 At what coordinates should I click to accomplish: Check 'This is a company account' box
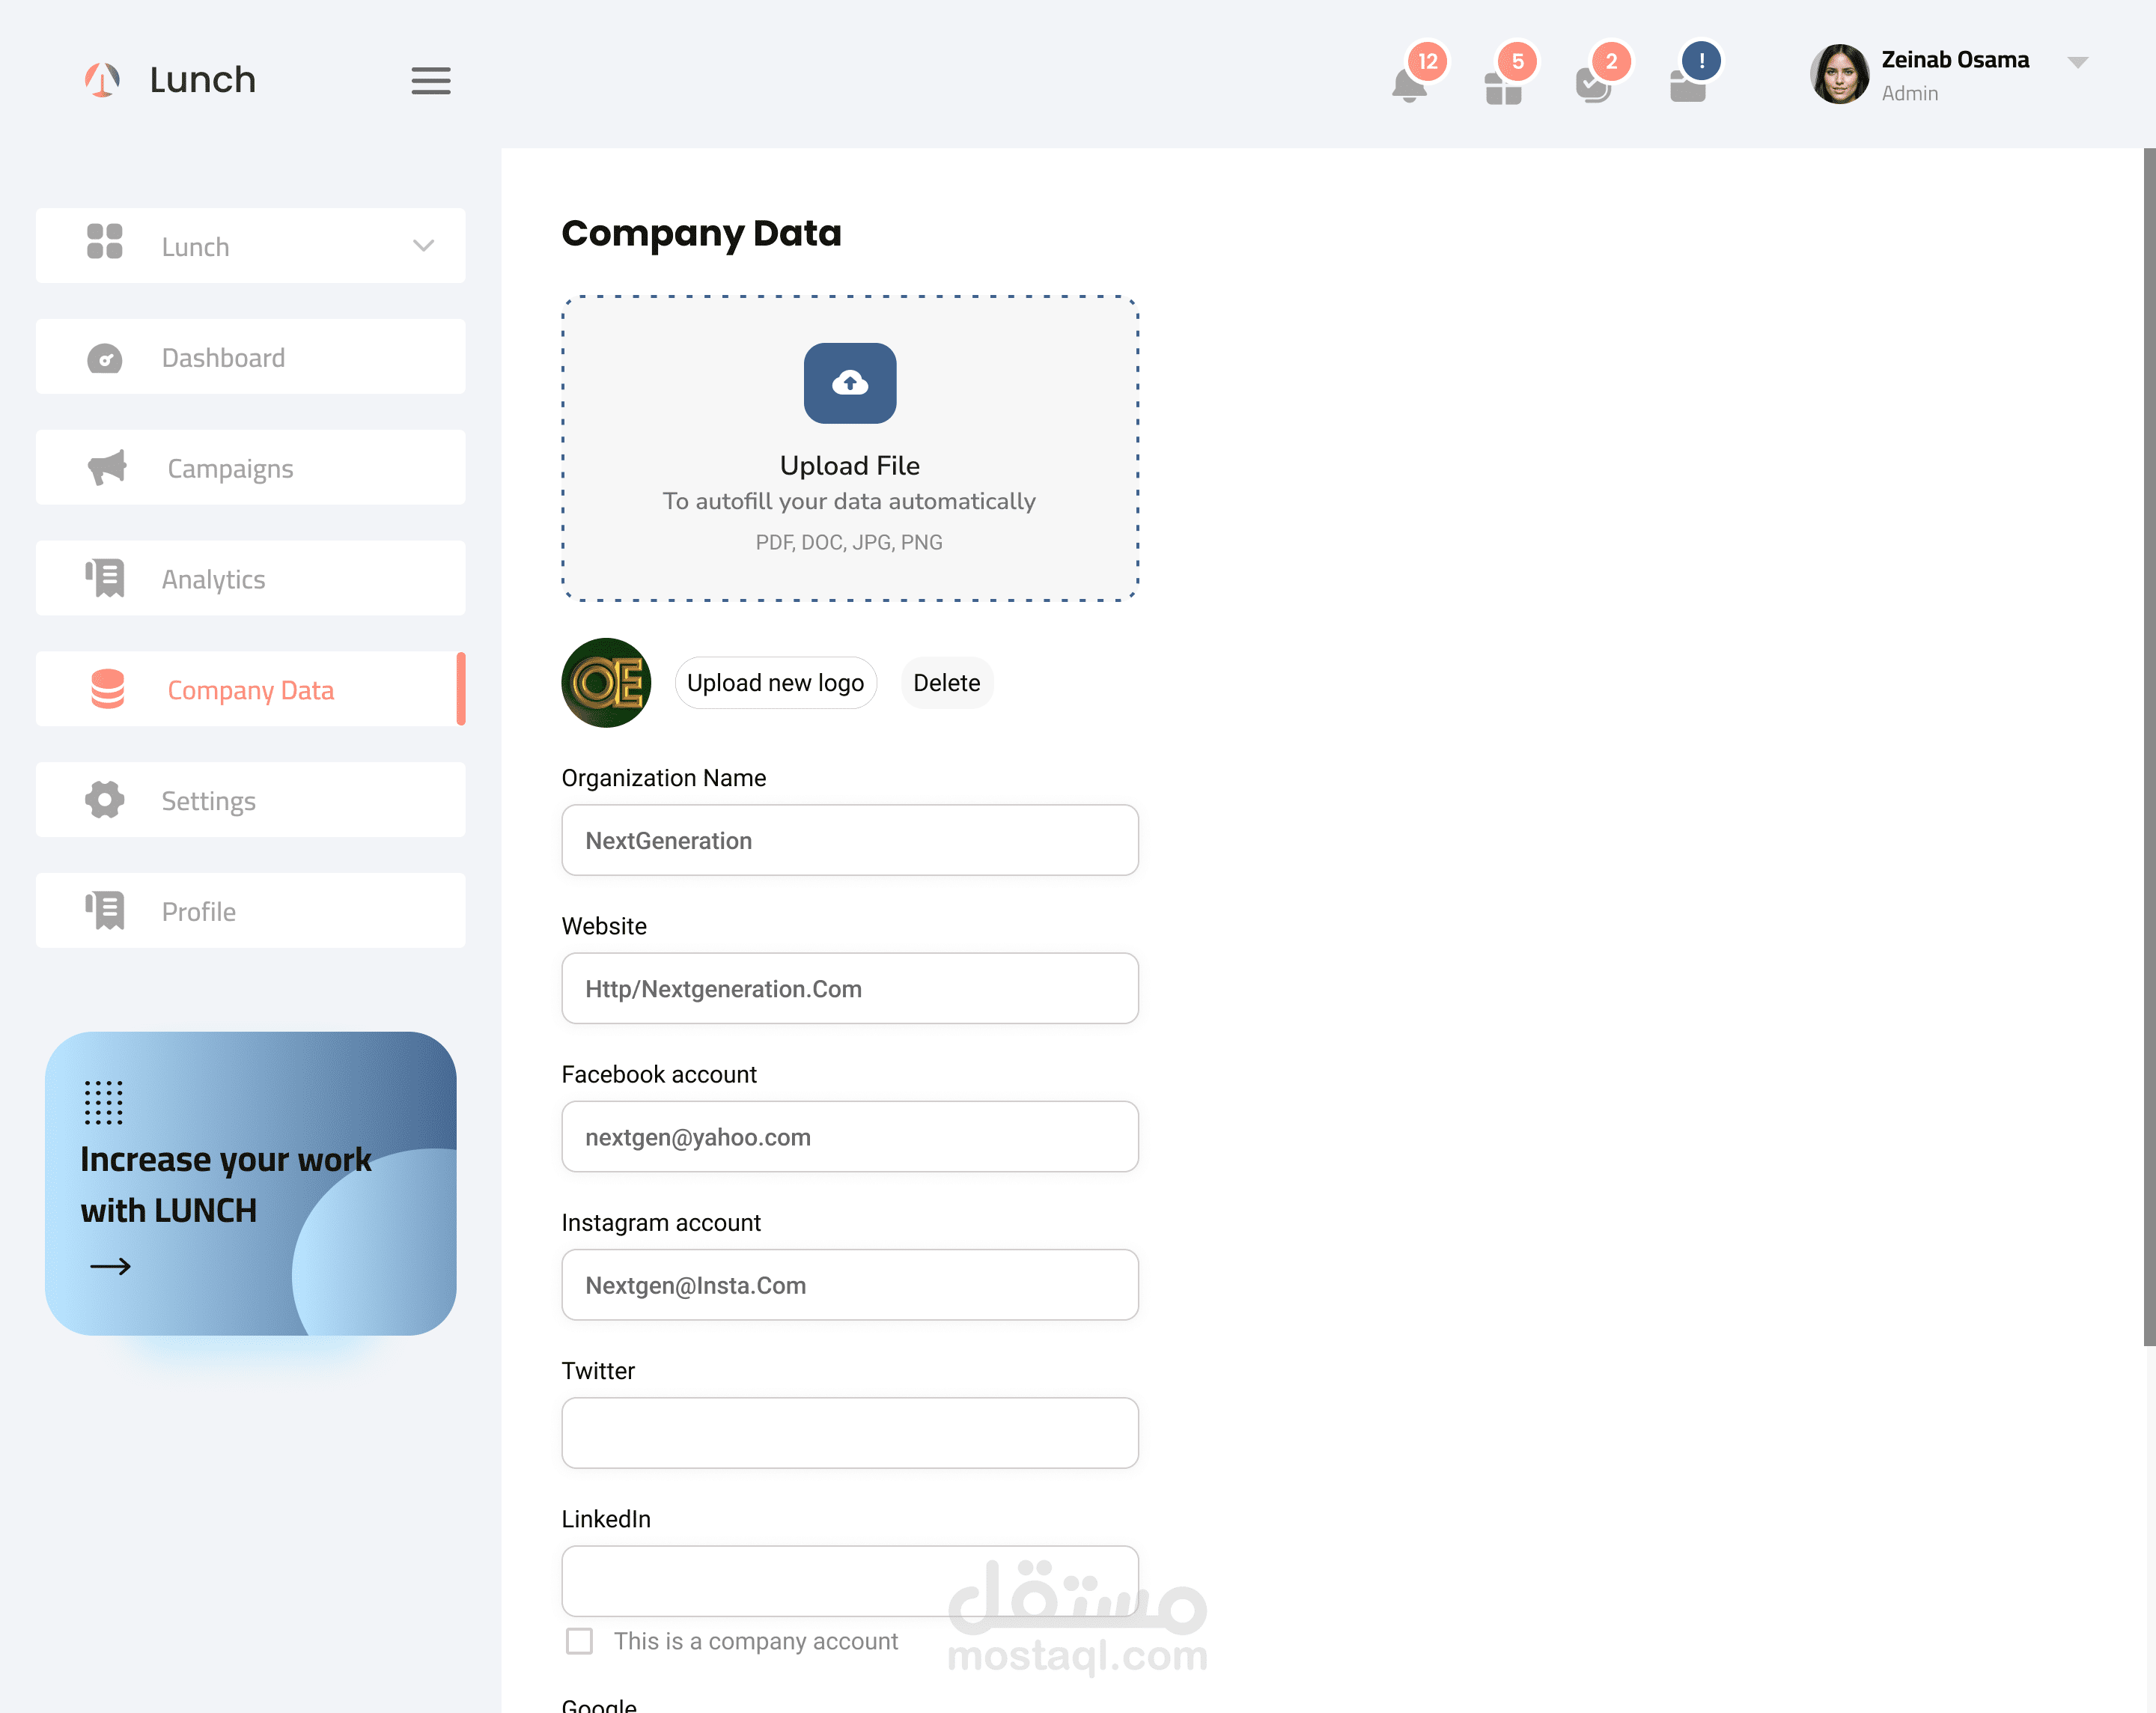(x=579, y=1641)
